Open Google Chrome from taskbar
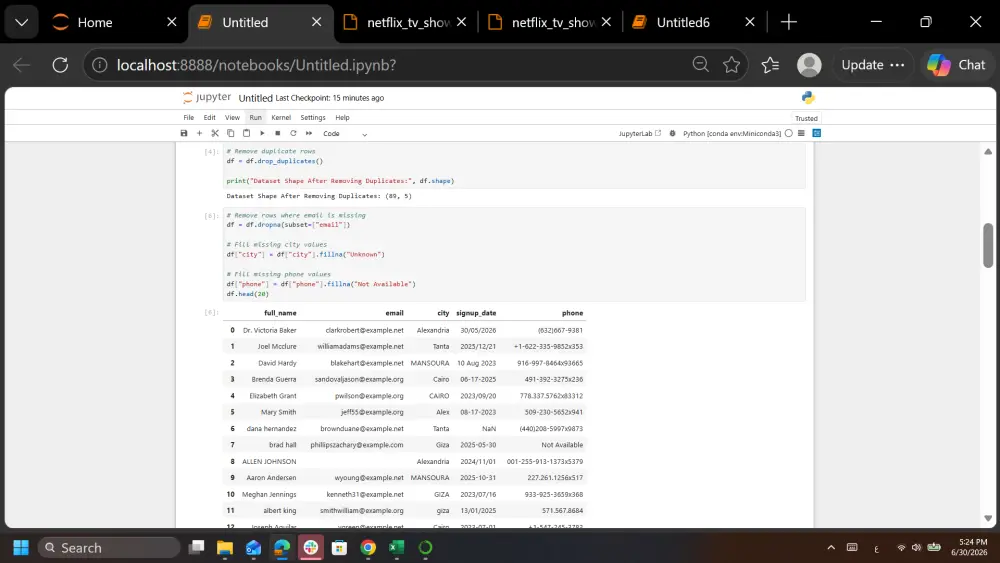The width and height of the screenshot is (1000, 563). [x=368, y=548]
